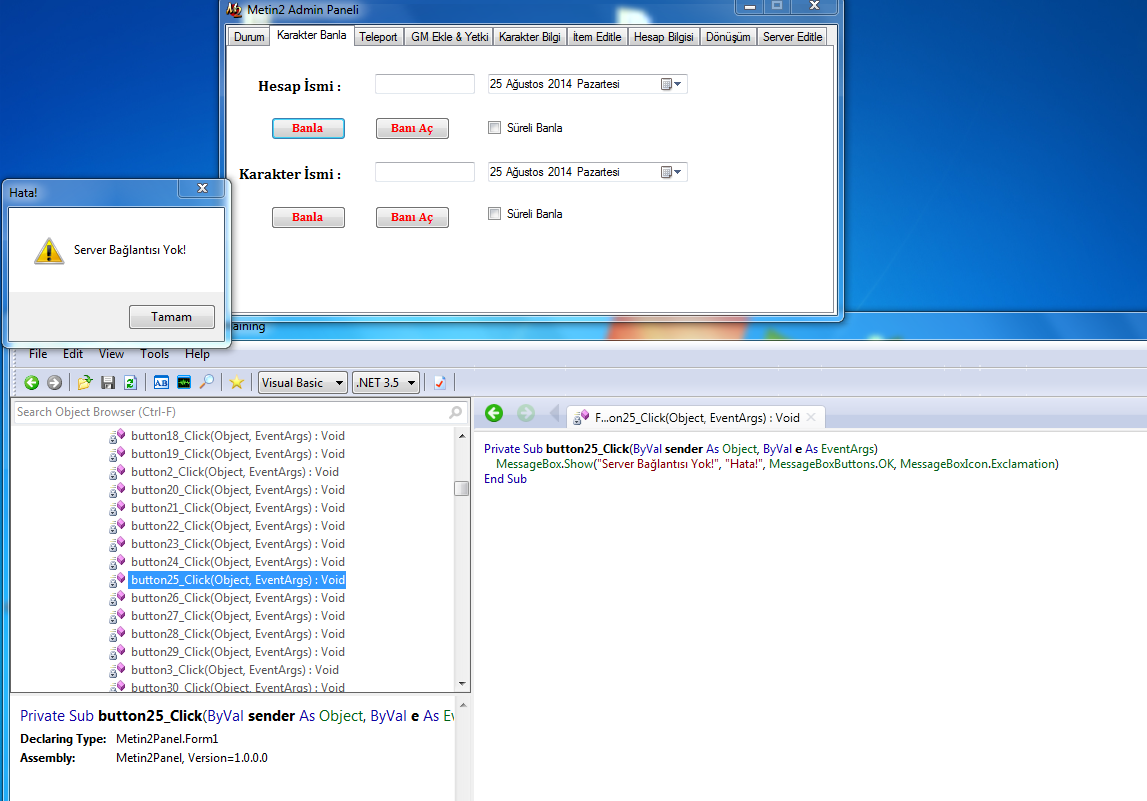Switch to the Teleport tab
The width and height of the screenshot is (1147, 801).
(378, 37)
